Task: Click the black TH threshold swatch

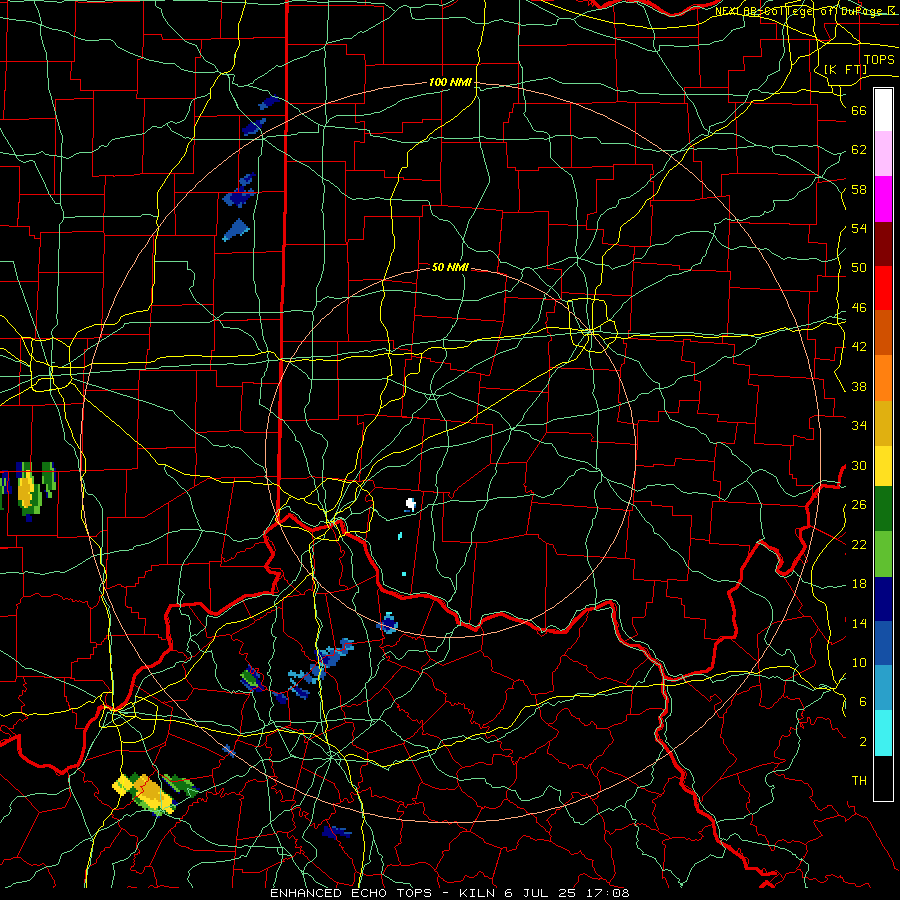Action: (x=883, y=778)
